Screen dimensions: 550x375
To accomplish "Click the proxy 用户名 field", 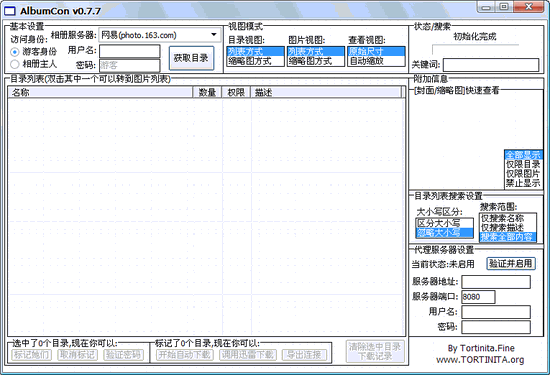I will coord(496,312).
